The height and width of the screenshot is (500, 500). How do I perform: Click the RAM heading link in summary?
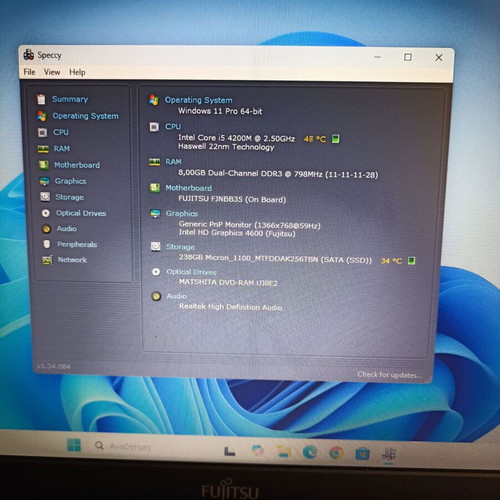coord(173,162)
